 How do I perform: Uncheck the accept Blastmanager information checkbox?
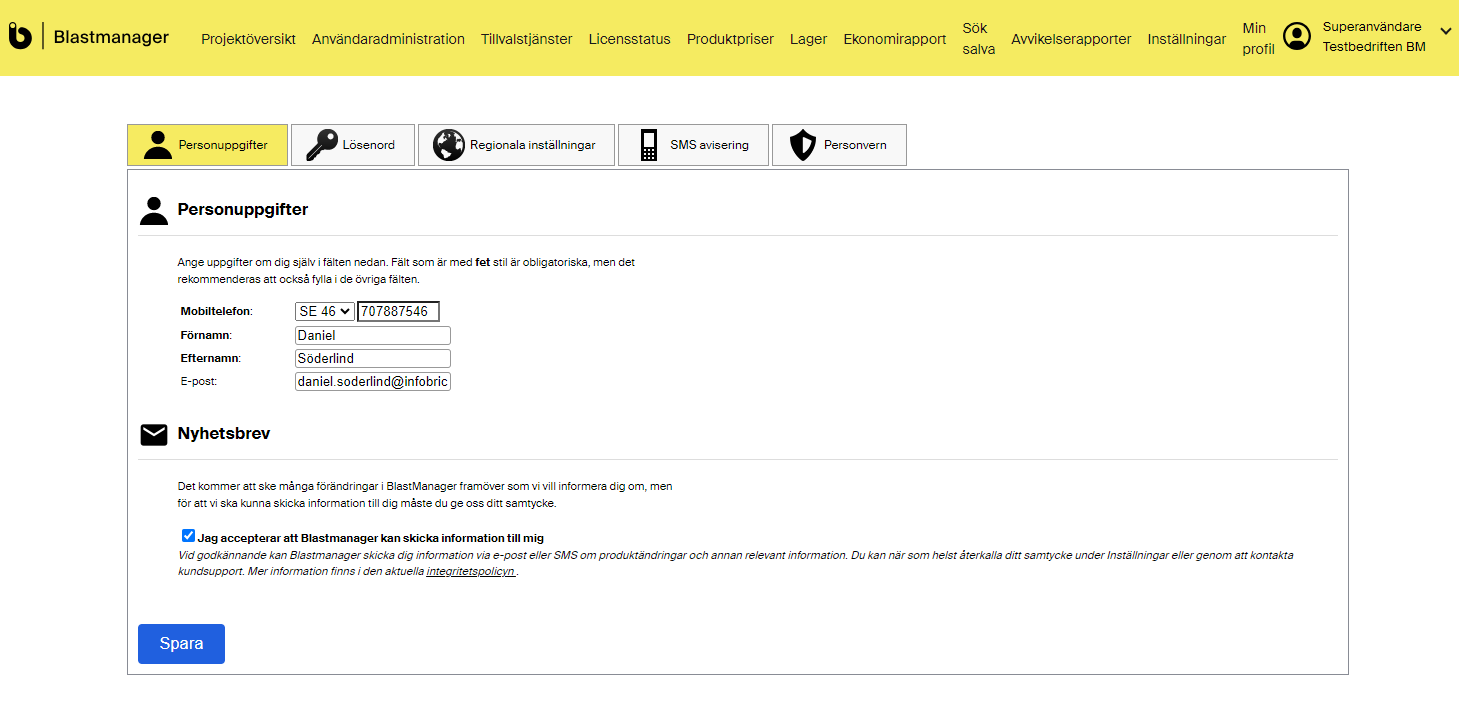(x=188, y=536)
